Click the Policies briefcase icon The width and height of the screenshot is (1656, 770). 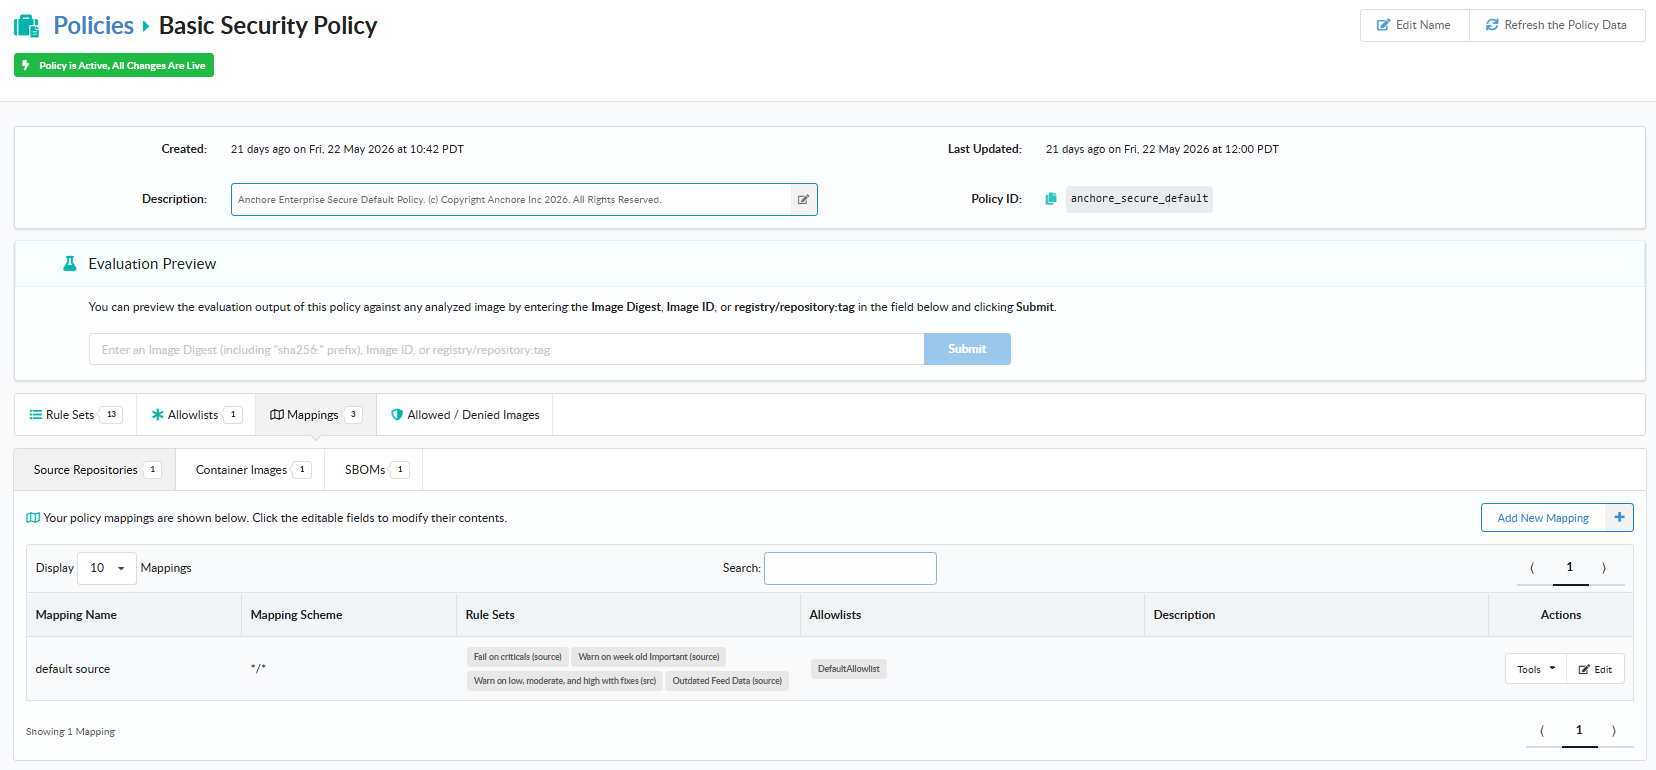(26, 26)
